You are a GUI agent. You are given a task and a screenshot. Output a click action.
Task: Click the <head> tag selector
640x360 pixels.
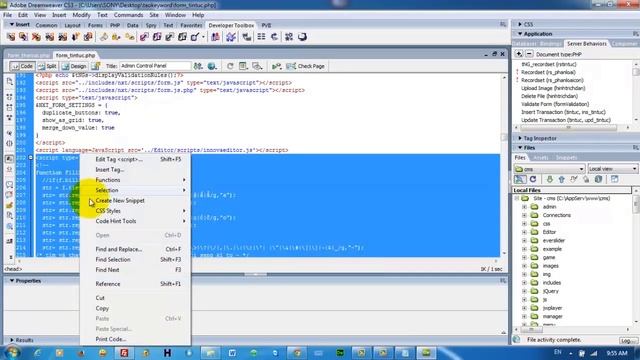click(x=13, y=269)
